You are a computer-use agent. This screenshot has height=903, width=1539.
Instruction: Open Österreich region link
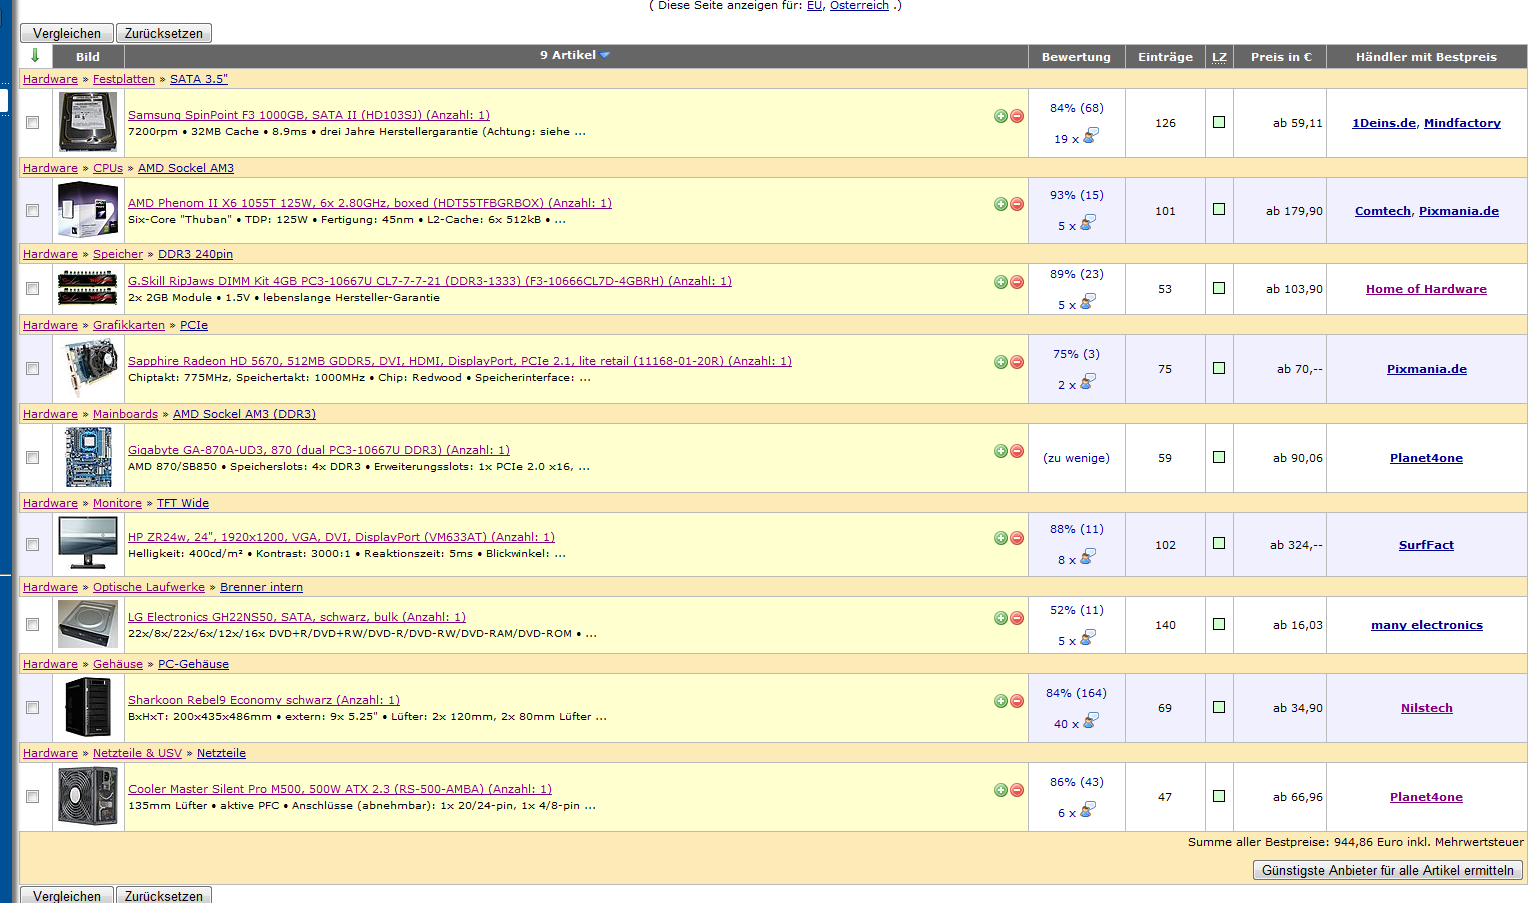pyautogui.click(x=859, y=5)
